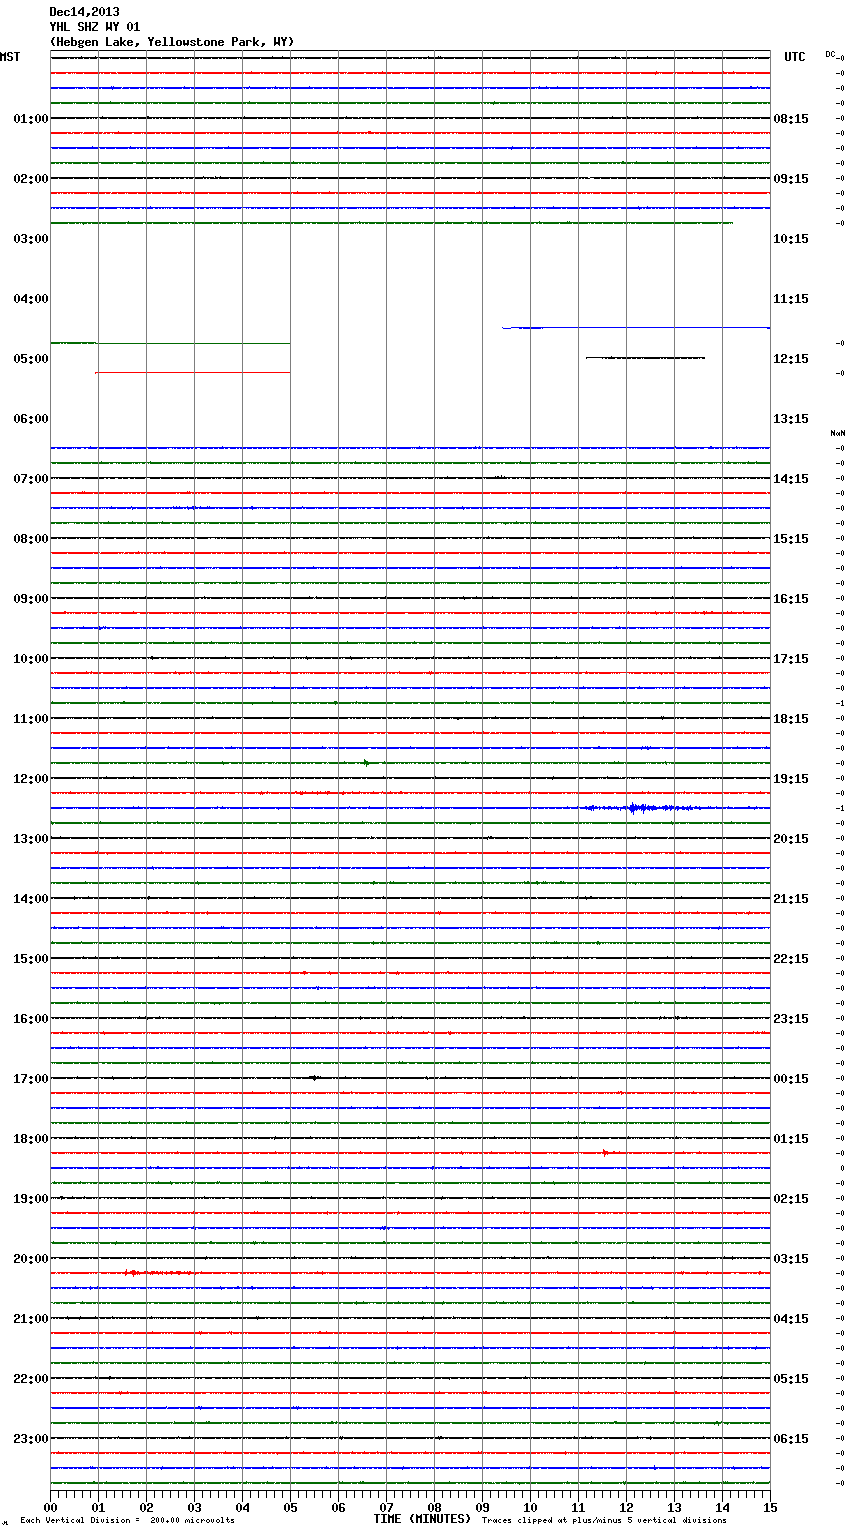Viewport: 850px width, 1534px height.
Task: Click the 10 minute tick label
Action: tap(530, 1508)
